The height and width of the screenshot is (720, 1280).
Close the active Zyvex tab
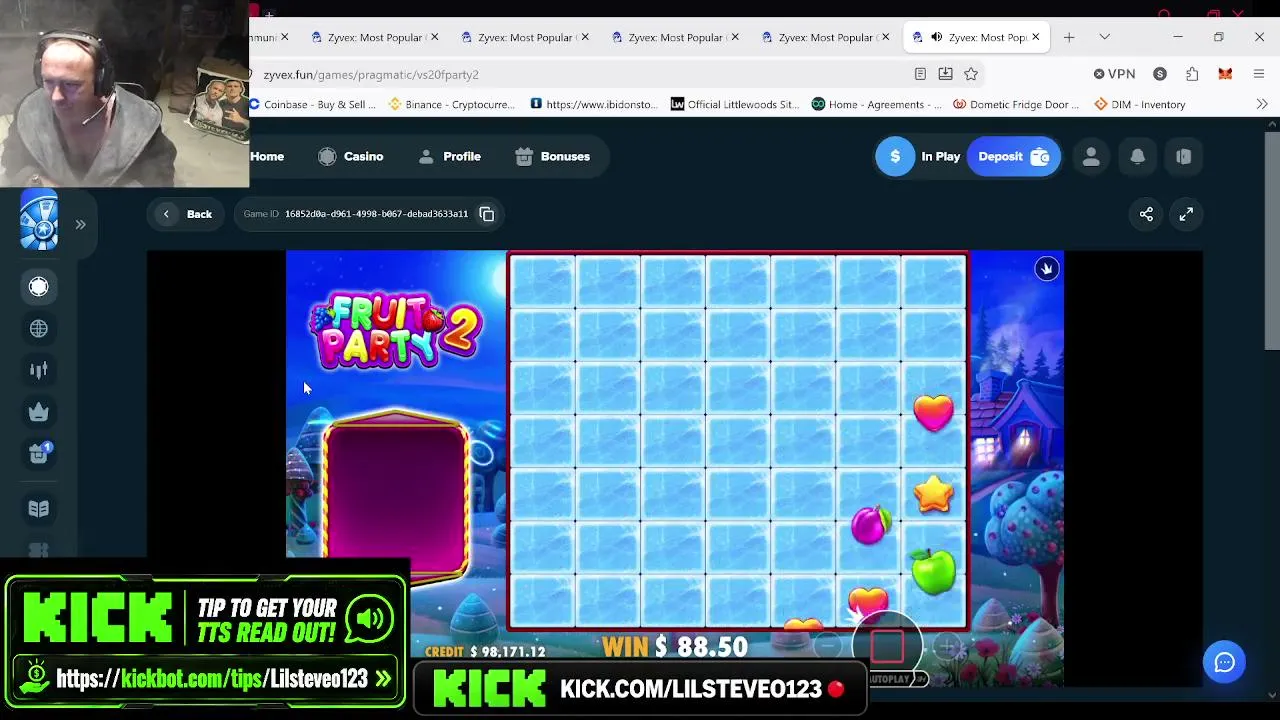tap(1035, 37)
